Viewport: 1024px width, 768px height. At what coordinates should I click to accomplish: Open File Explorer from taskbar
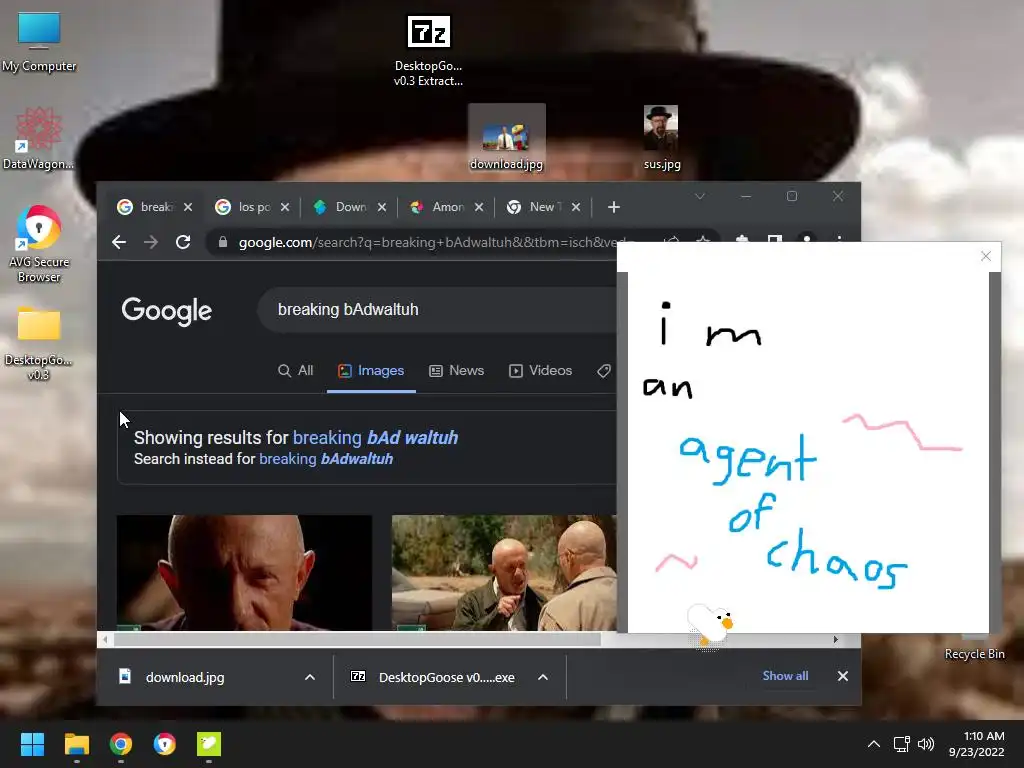76,744
